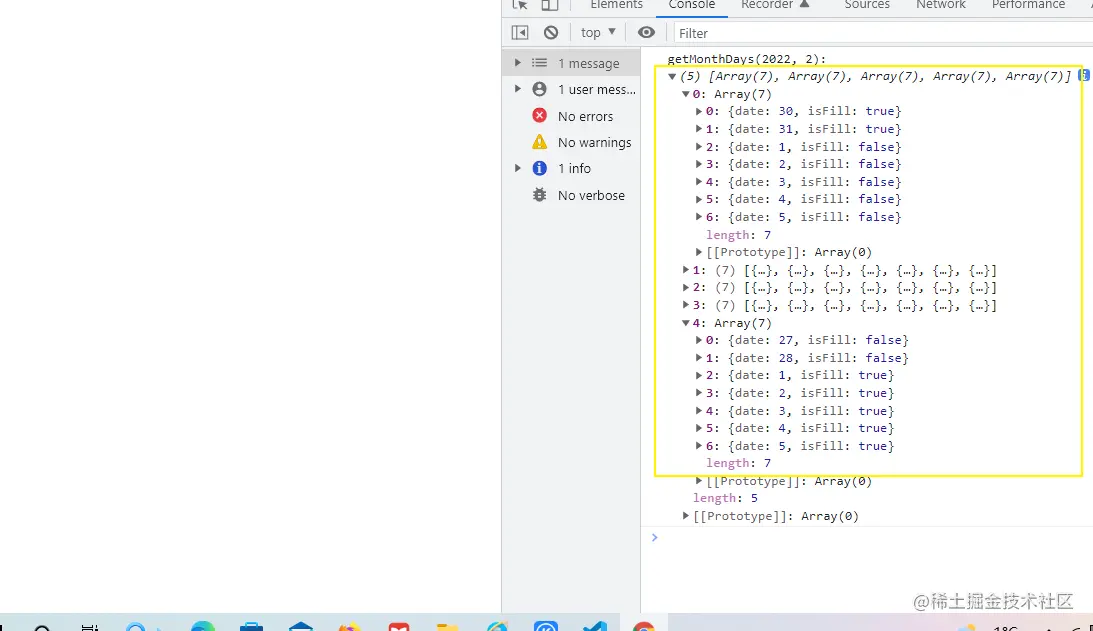This screenshot has height=631, width=1093.
Task: Collapse the root (5) array output
Action: click(672, 77)
